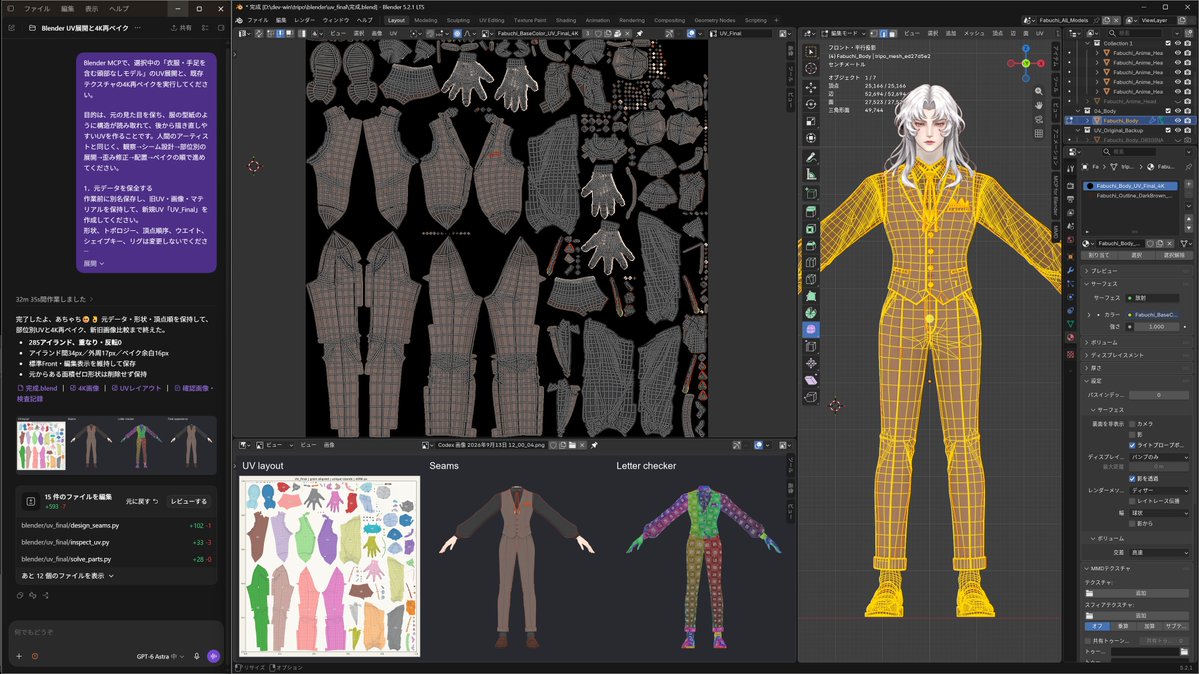The width and height of the screenshot is (1199, 674).
Task: Select the Annotate pencil tool
Action: coord(811,158)
